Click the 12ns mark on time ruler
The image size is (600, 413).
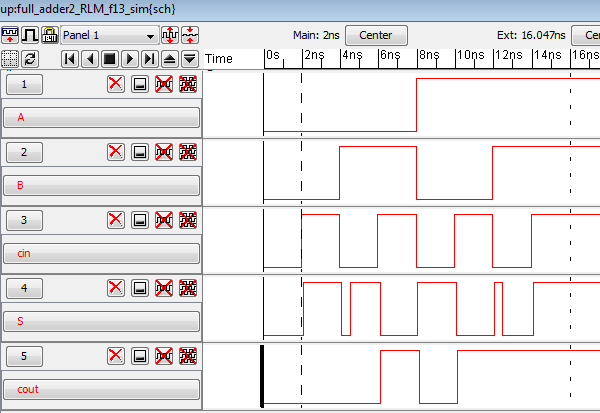[509, 55]
